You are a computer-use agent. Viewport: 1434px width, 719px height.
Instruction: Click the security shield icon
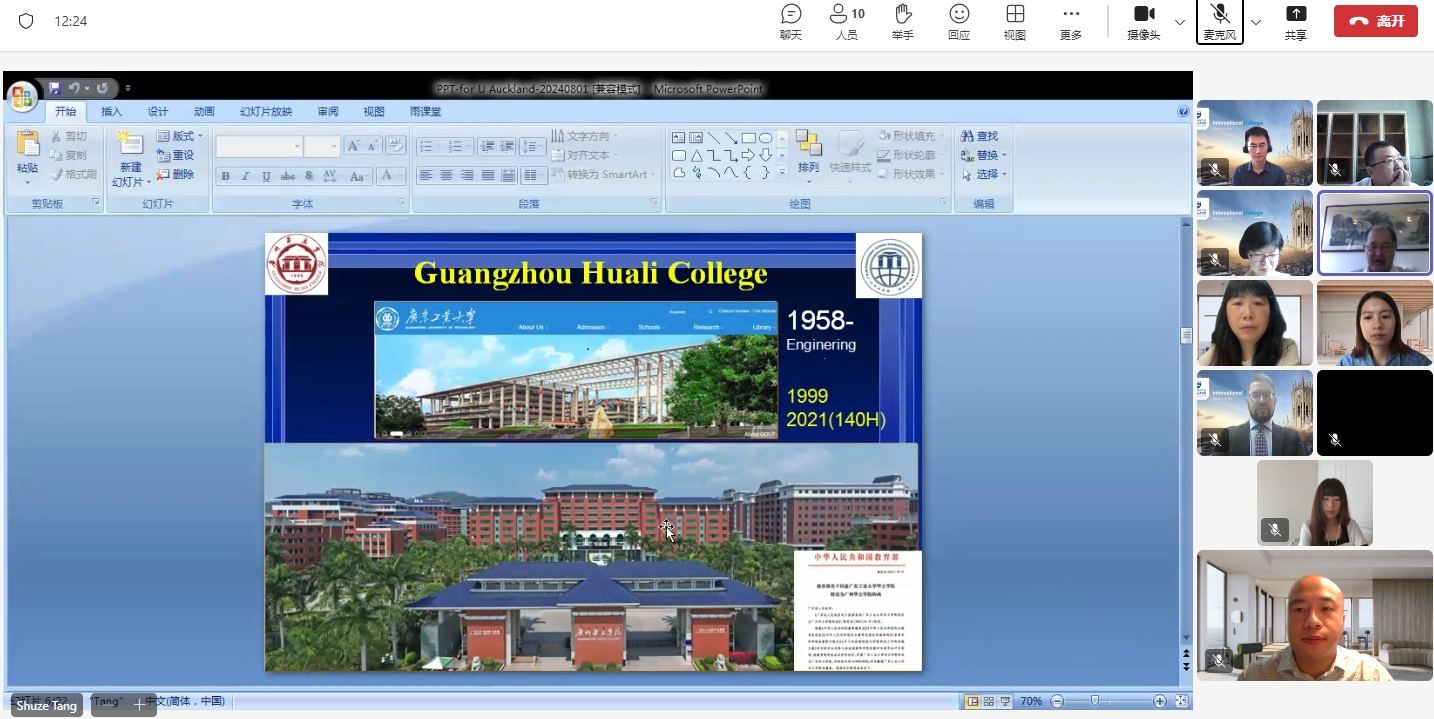(x=26, y=21)
